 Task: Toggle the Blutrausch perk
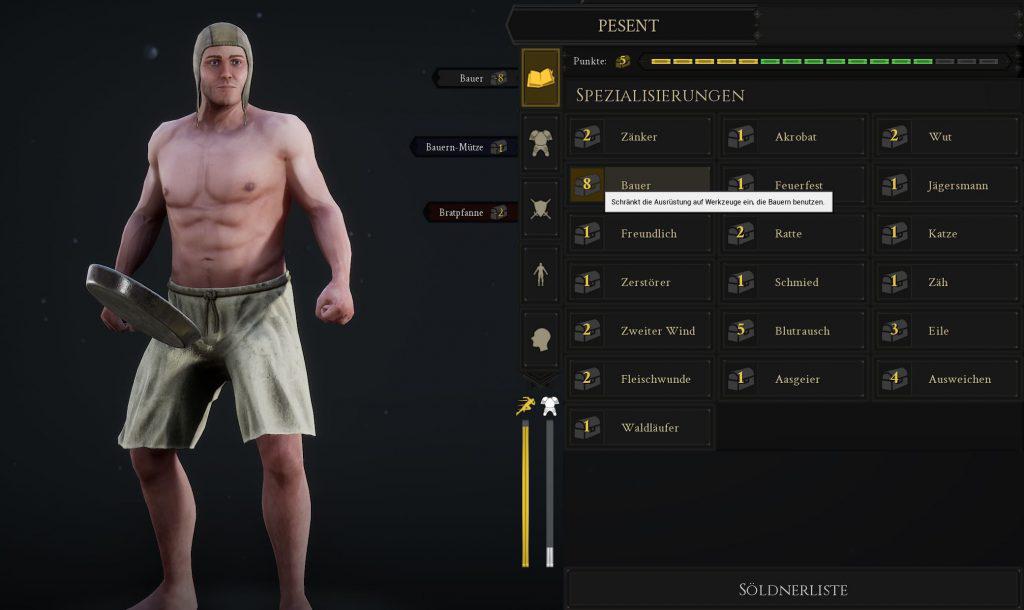coord(794,330)
